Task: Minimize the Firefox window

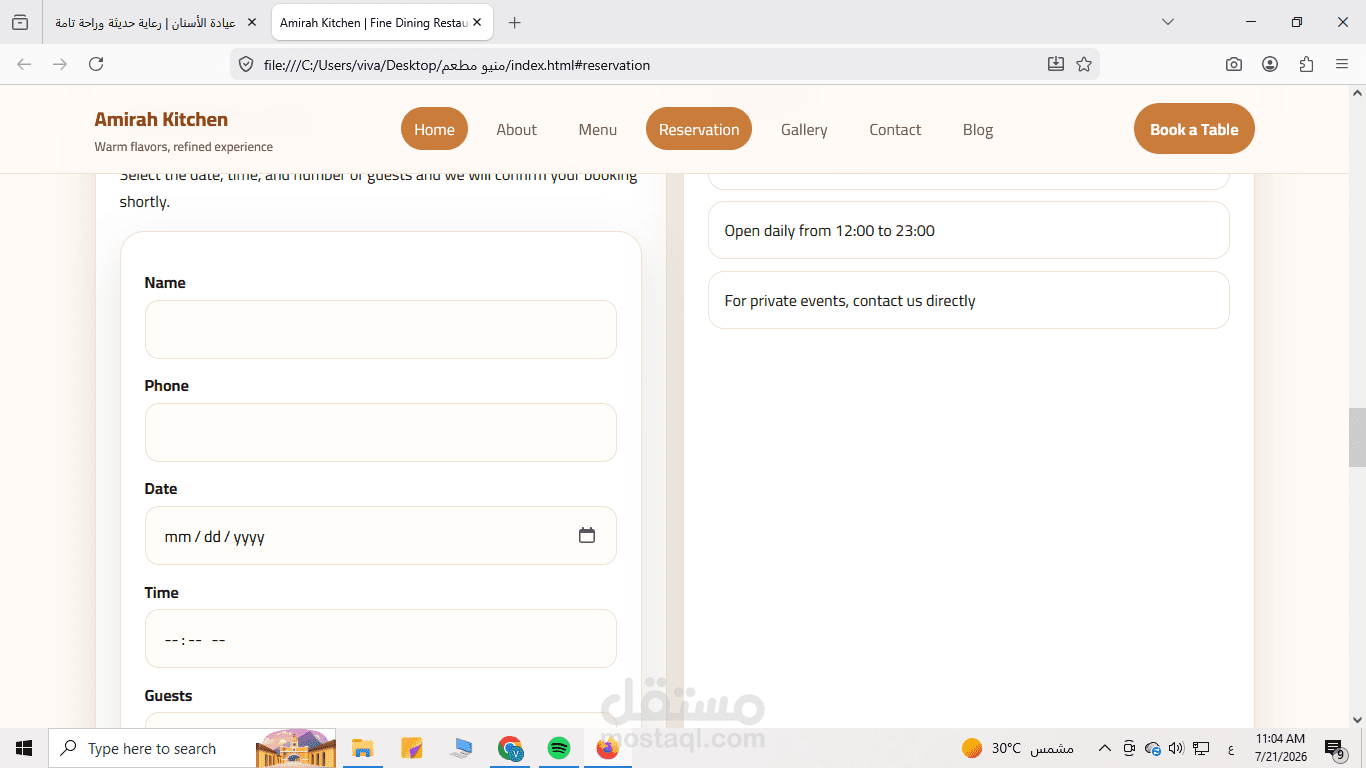Action: pyautogui.click(x=1251, y=22)
